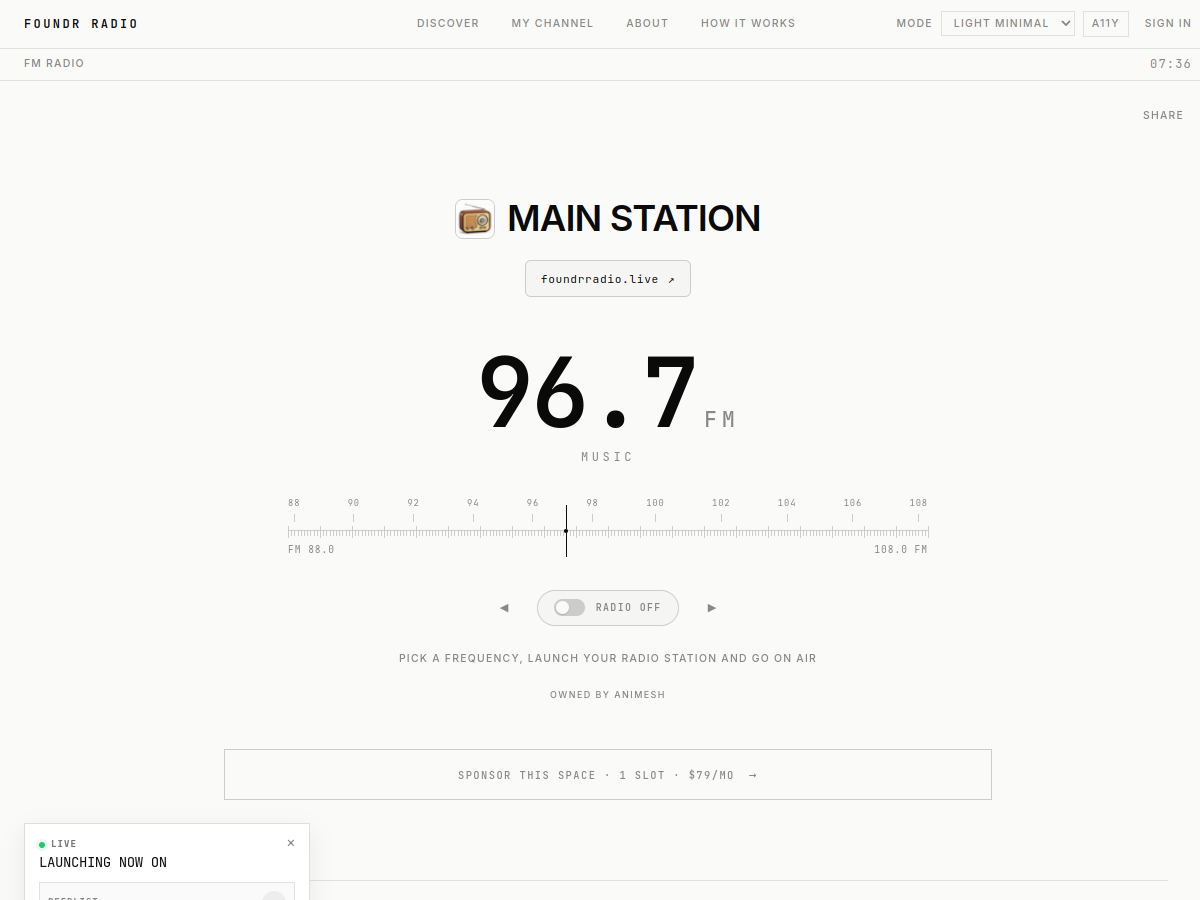1200x900 pixels.
Task: Toggle the Radio Off switch
Action: pyautogui.click(x=608, y=608)
